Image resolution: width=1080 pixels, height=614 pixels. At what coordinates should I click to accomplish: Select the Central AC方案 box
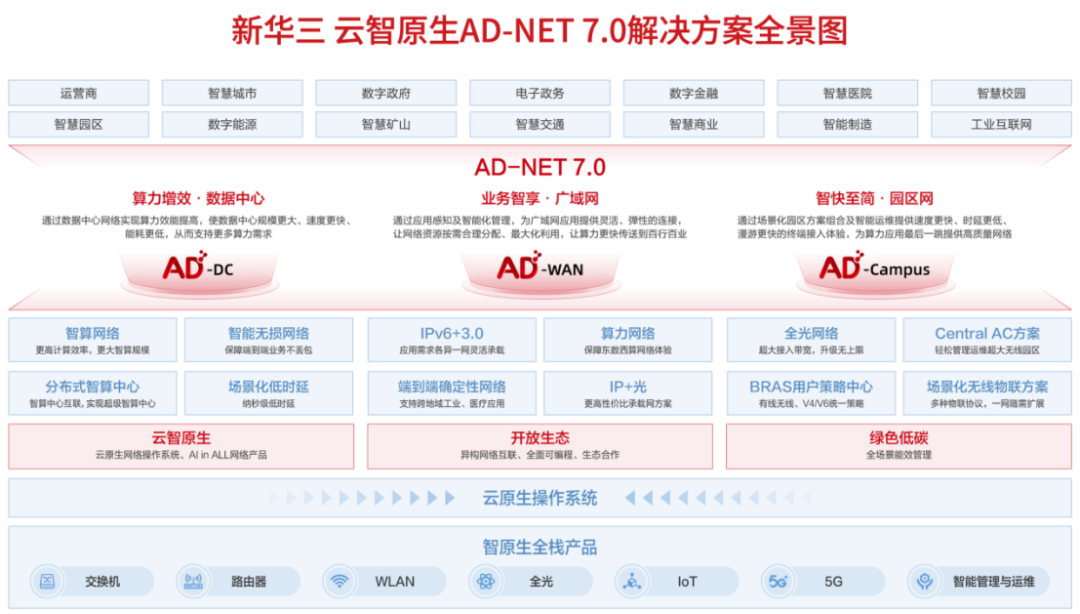(x=987, y=340)
